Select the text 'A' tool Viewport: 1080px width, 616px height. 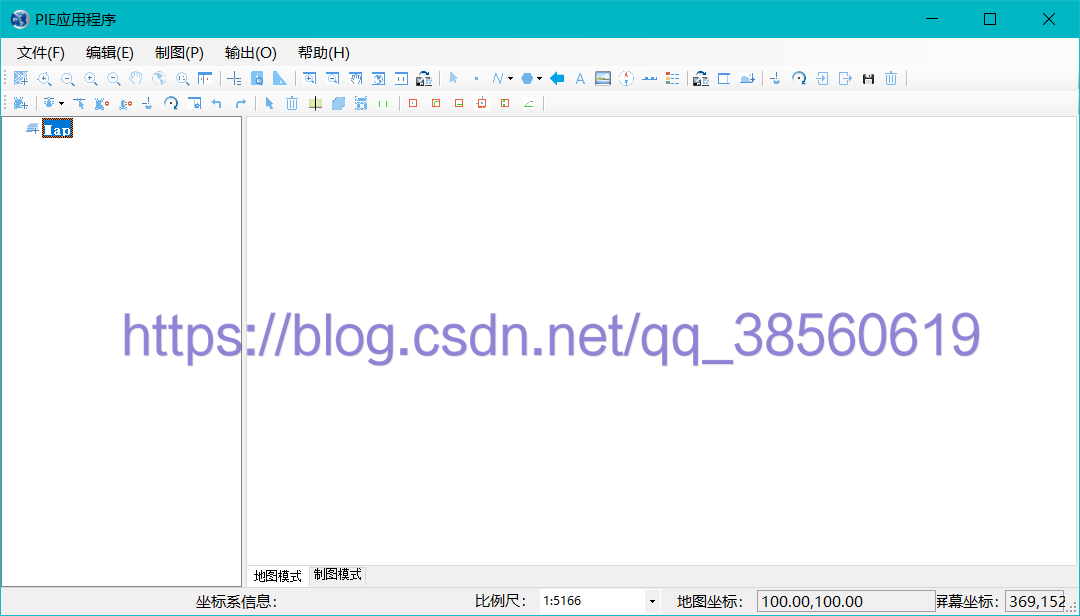[x=580, y=79]
